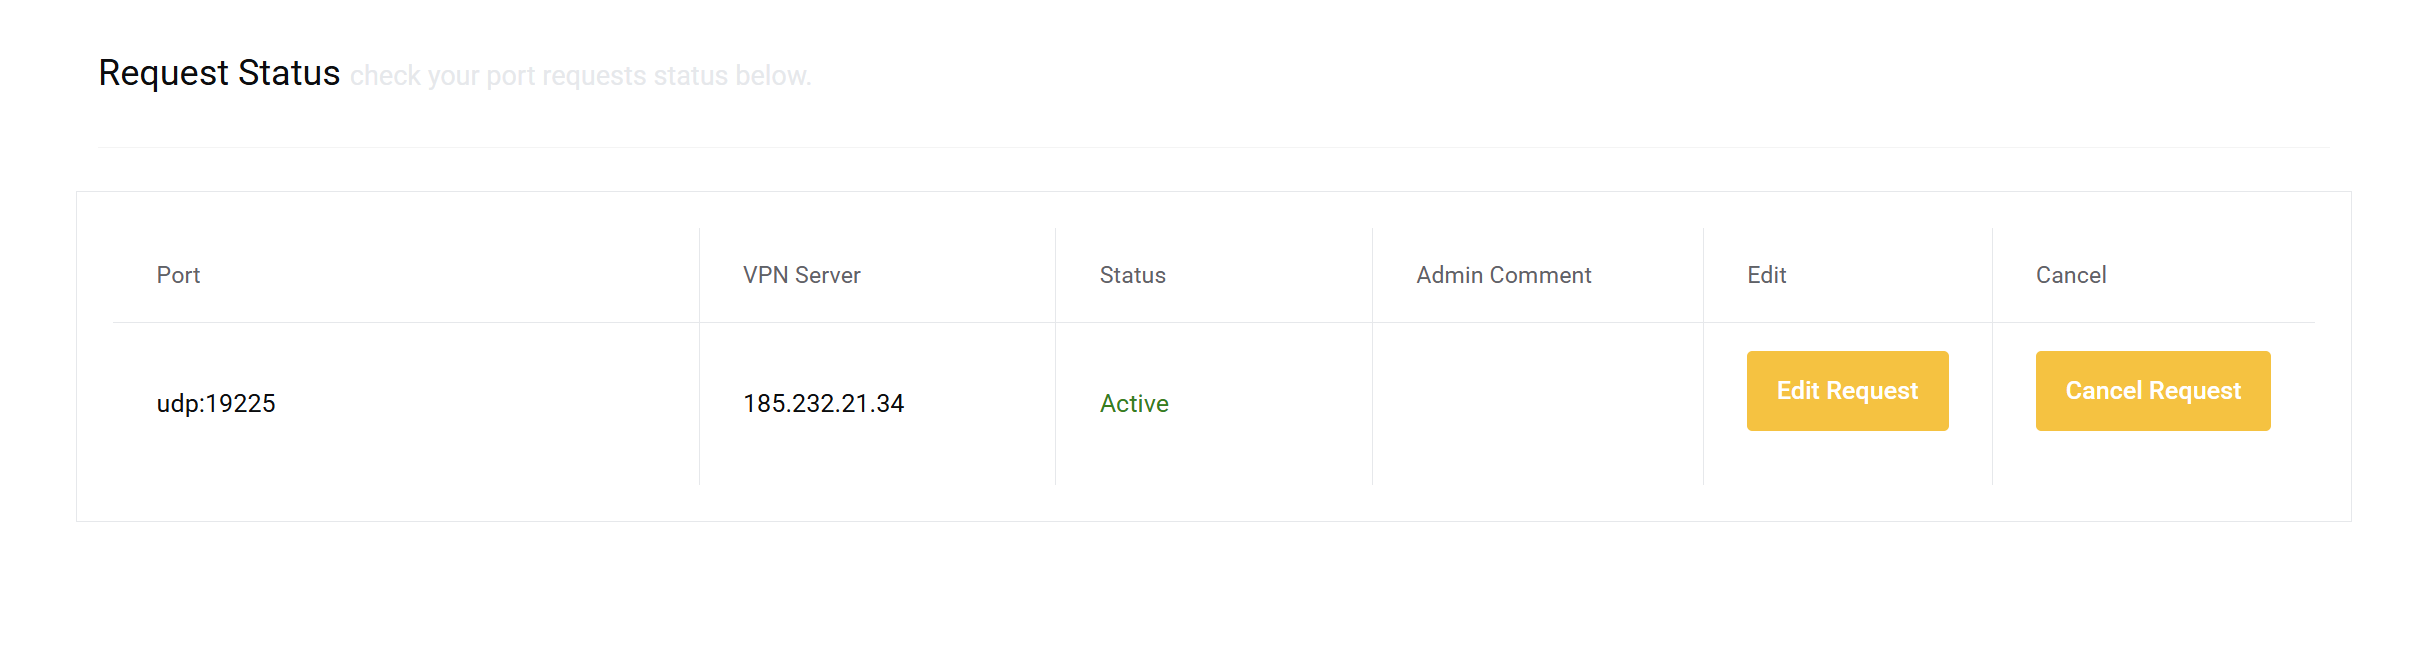The image size is (2428, 664).
Task: Click the Cancel column header
Action: point(2070,275)
